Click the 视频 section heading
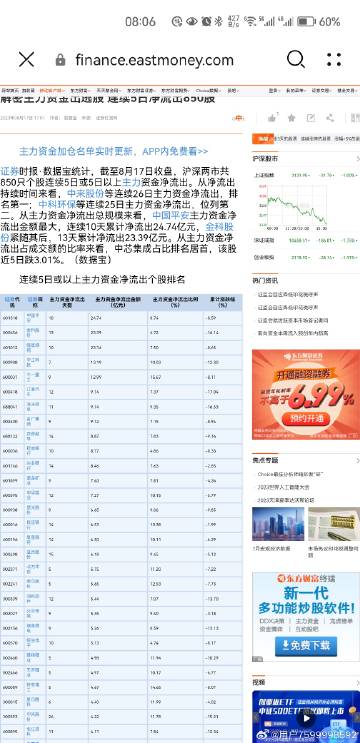The width and height of the screenshot is (360, 743). click(x=259, y=682)
